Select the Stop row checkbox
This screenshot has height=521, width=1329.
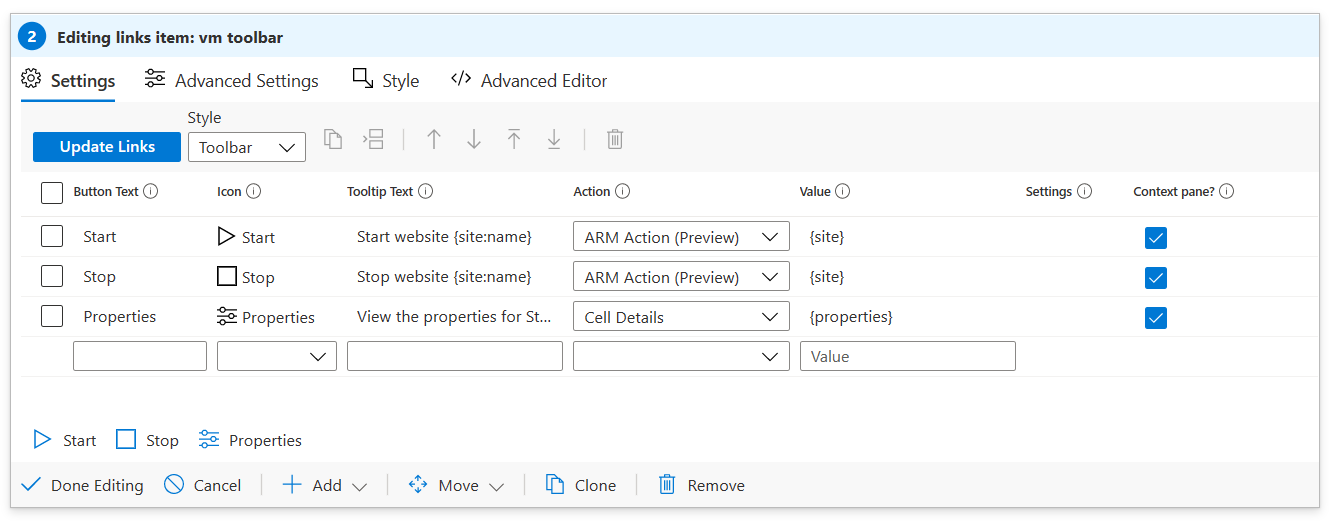[x=52, y=277]
